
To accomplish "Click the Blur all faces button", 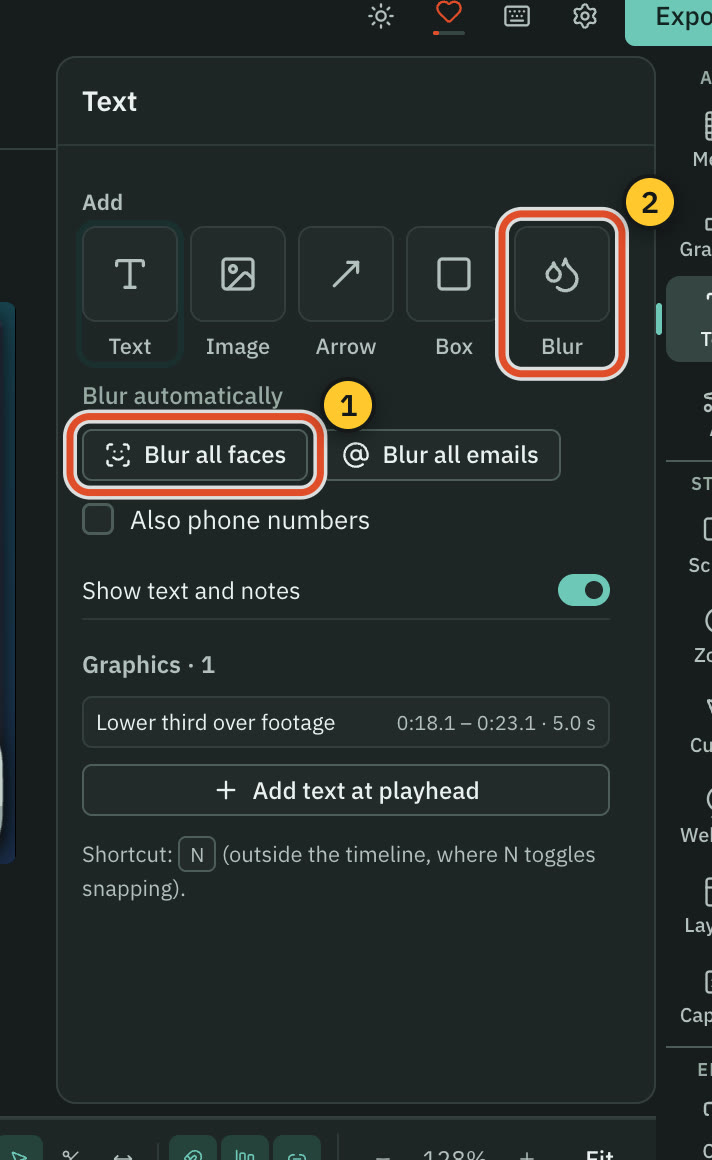I will (x=195, y=455).
